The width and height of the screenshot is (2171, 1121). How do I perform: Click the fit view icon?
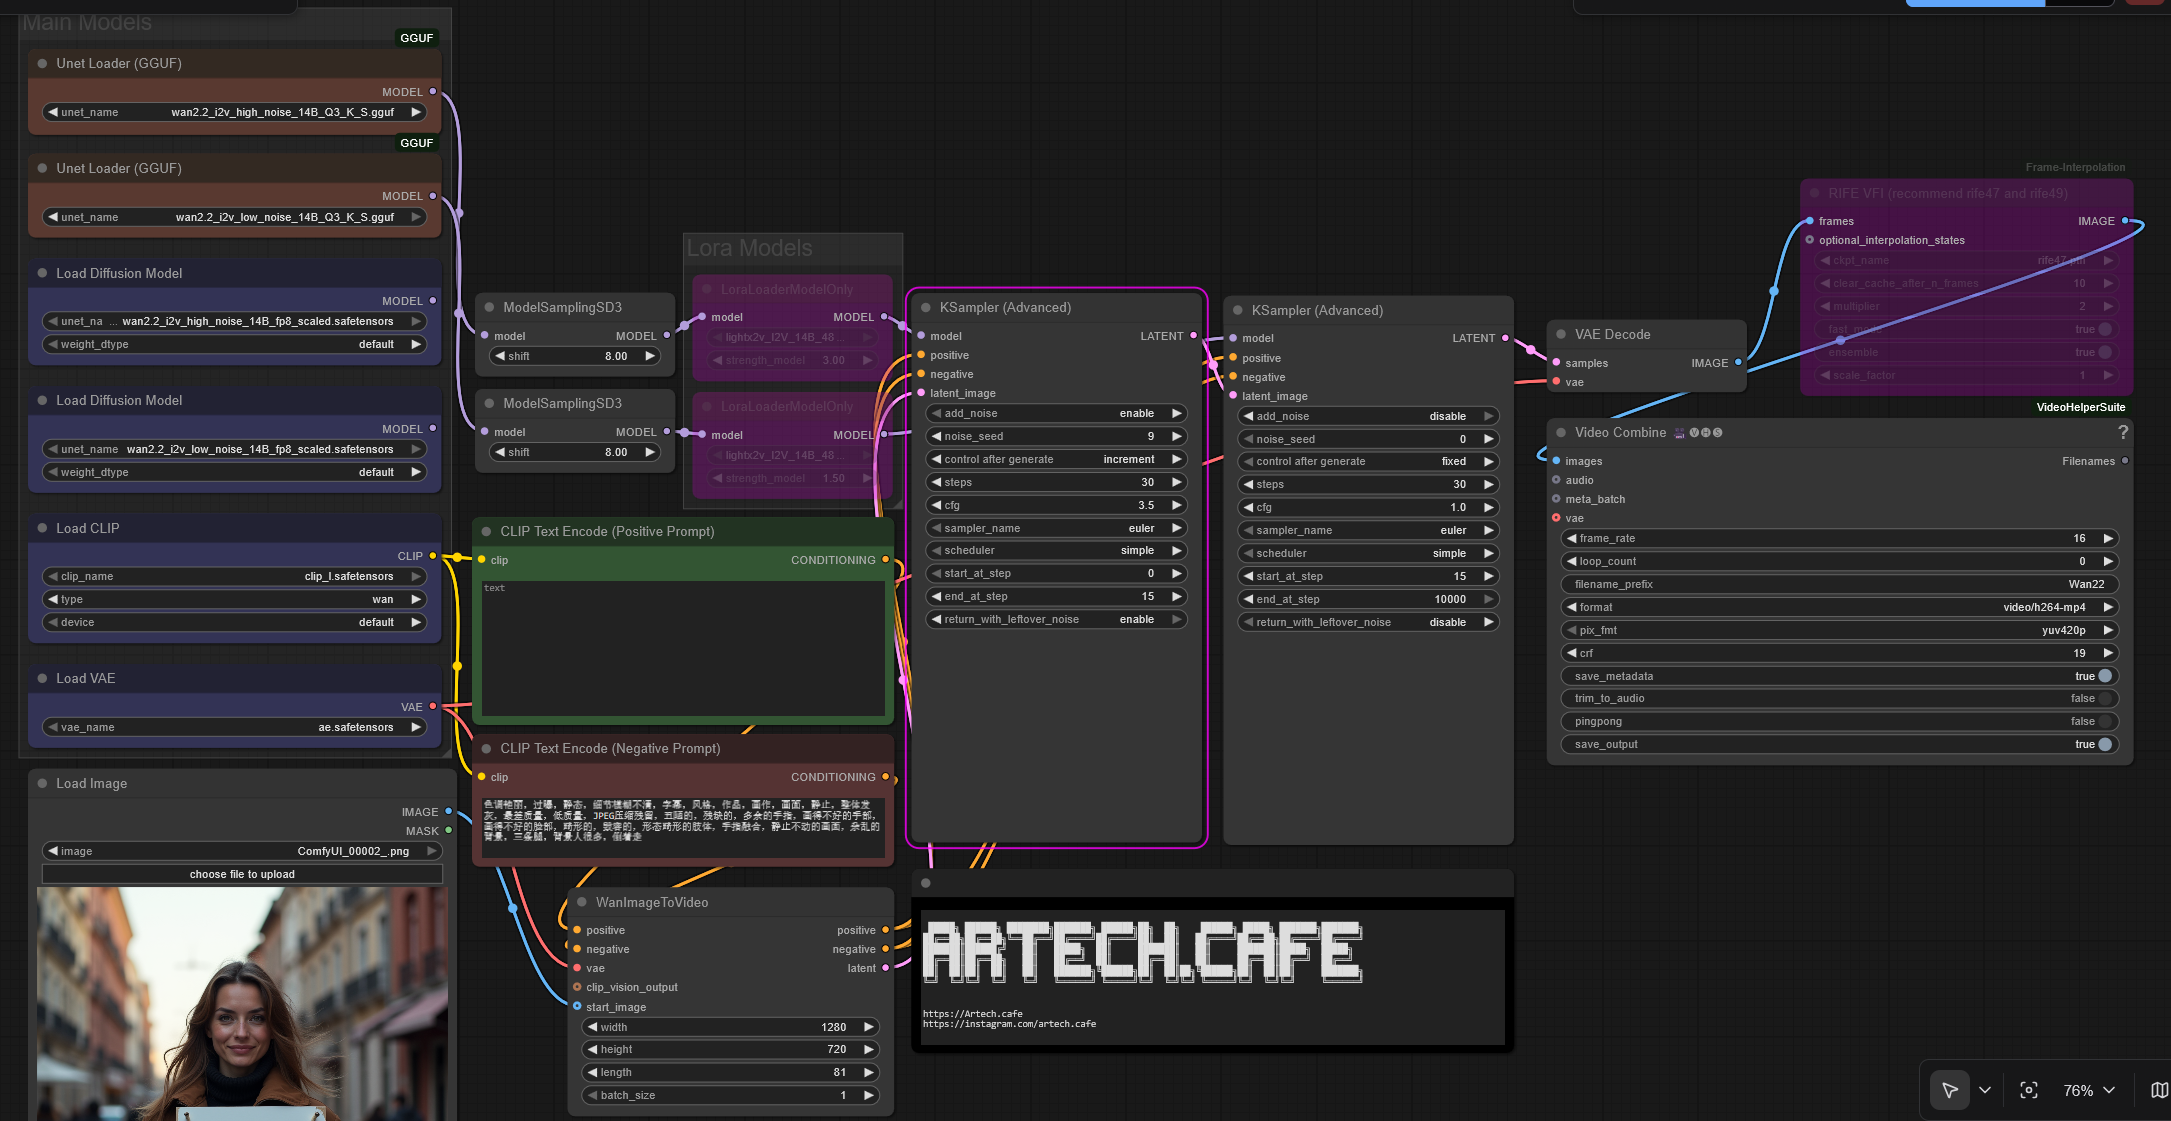2028,1090
